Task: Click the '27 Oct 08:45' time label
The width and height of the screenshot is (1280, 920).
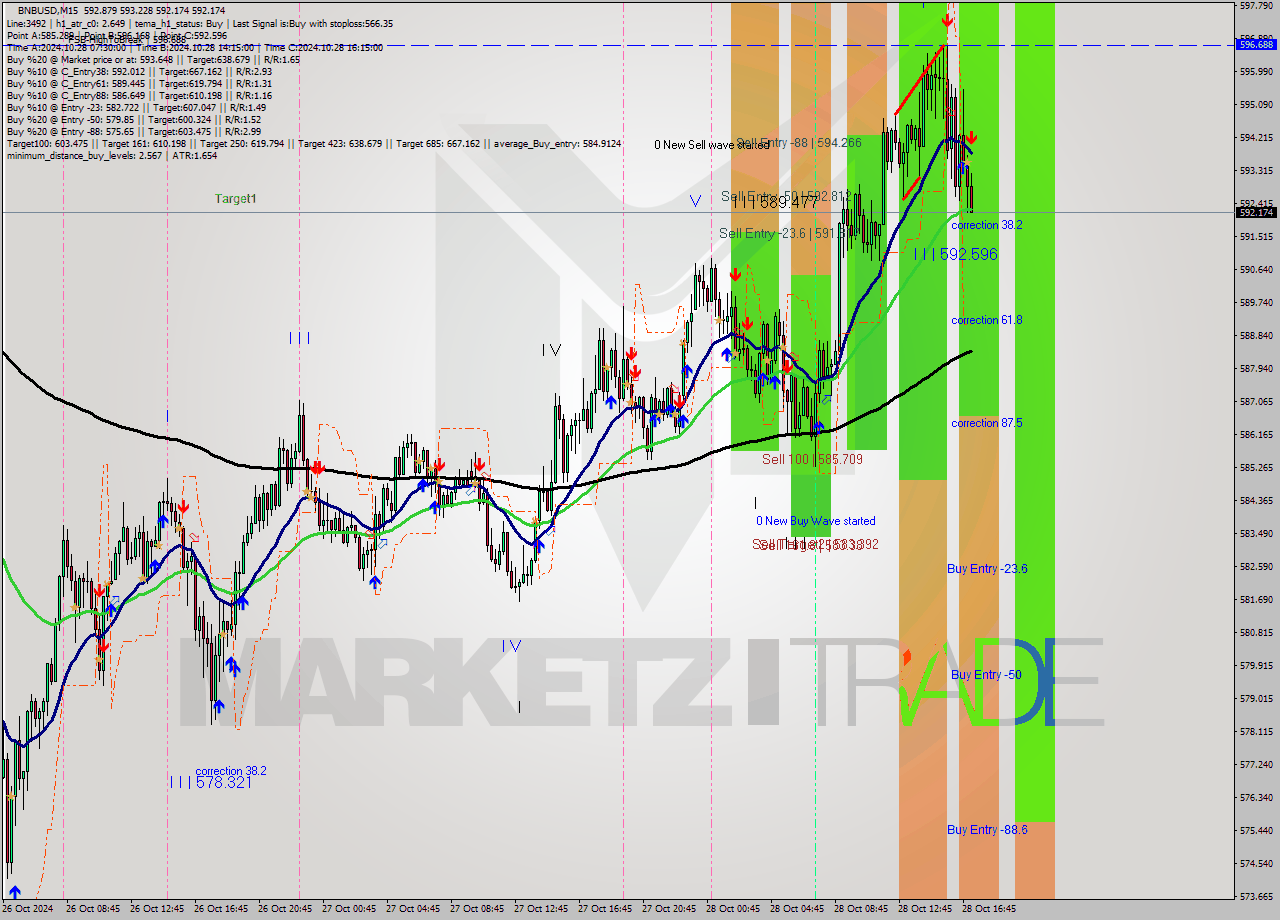Action: [x=477, y=909]
